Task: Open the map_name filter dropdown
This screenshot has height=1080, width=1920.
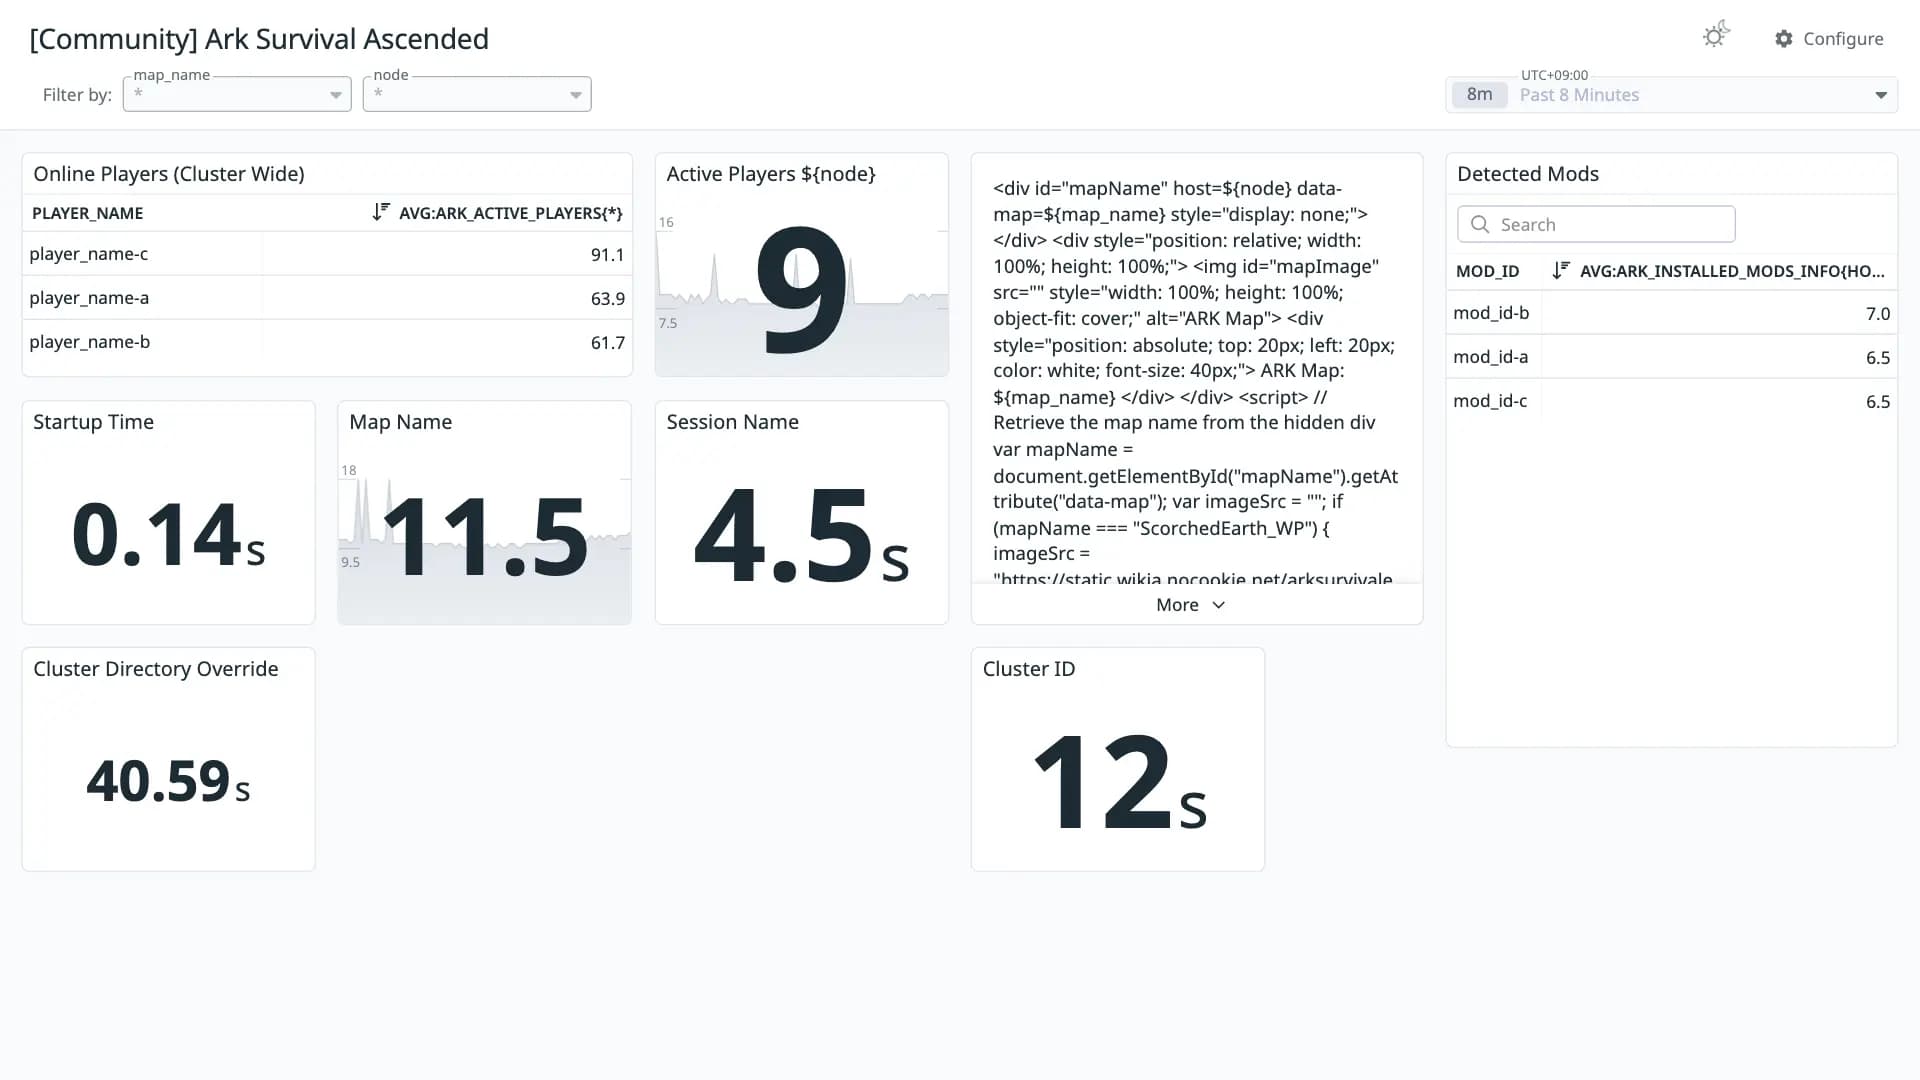Action: 237,94
